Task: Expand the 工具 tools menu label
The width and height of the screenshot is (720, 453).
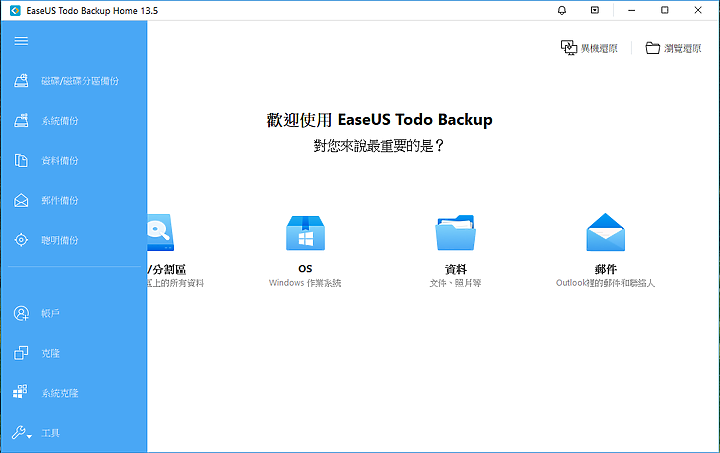Action: (x=51, y=433)
